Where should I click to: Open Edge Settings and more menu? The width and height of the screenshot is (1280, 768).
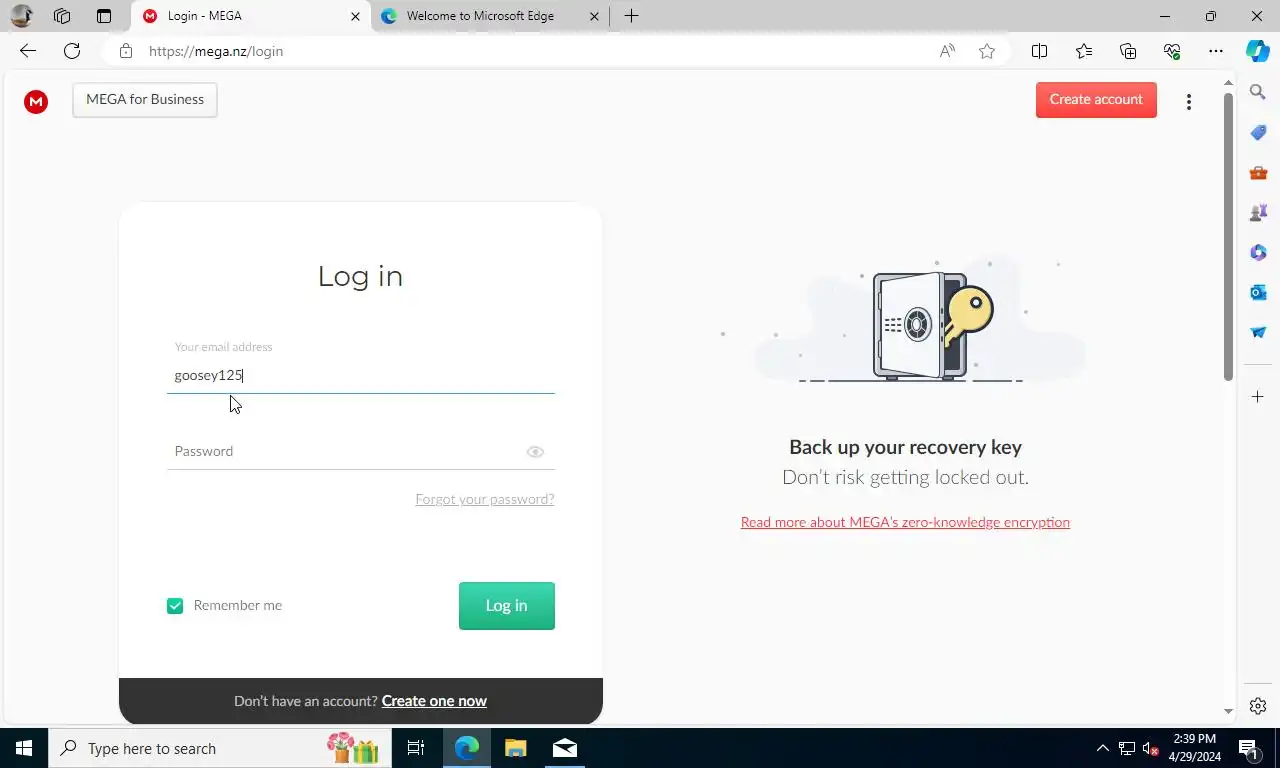1215,51
